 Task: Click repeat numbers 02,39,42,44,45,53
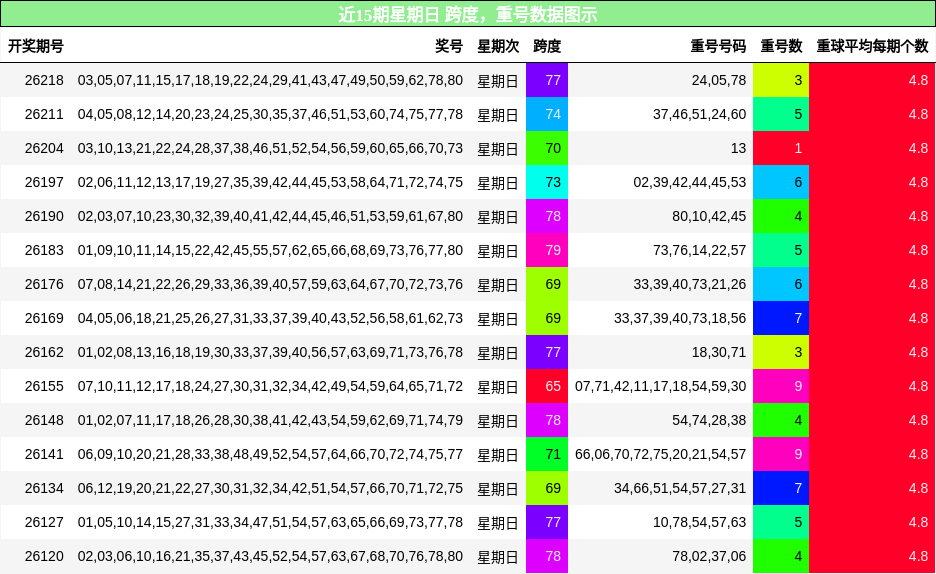coord(690,183)
